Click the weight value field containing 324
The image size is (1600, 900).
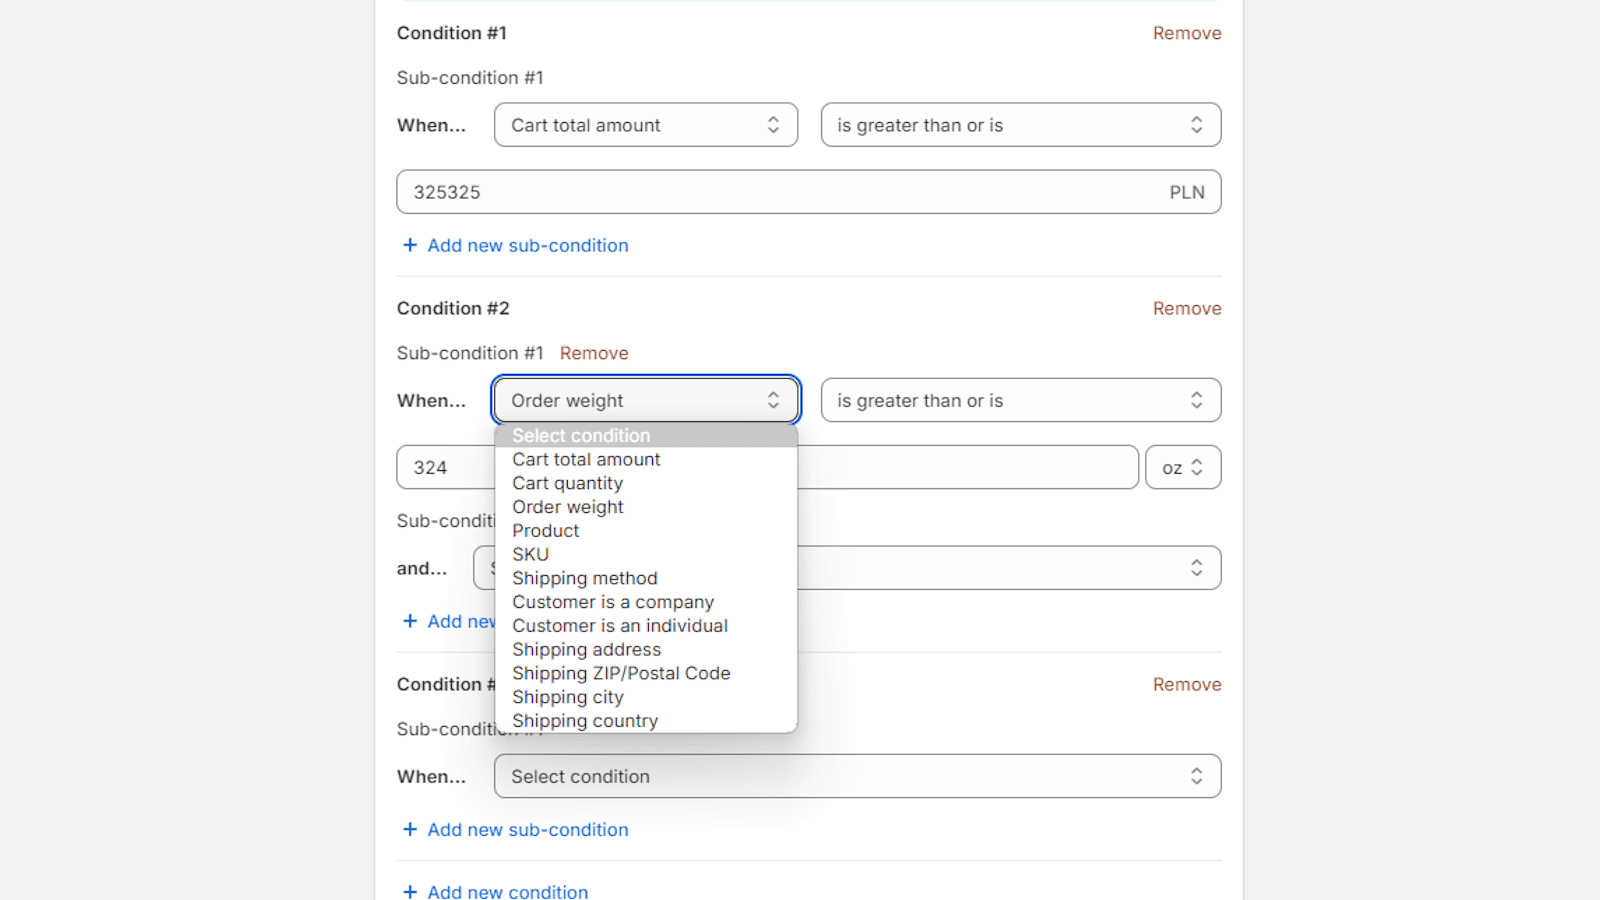tap(445, 468)
